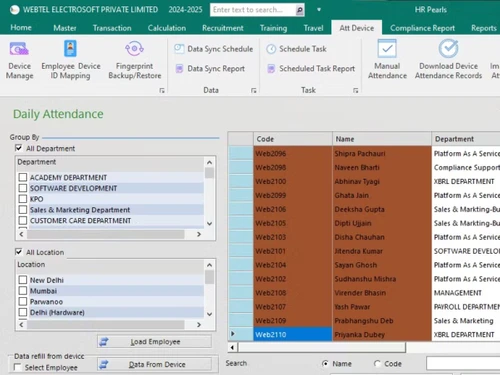Select the Web2096 code cell
The height and width of the screenshot is (375, 500).
pyautogui.click(x=293, y=153)
